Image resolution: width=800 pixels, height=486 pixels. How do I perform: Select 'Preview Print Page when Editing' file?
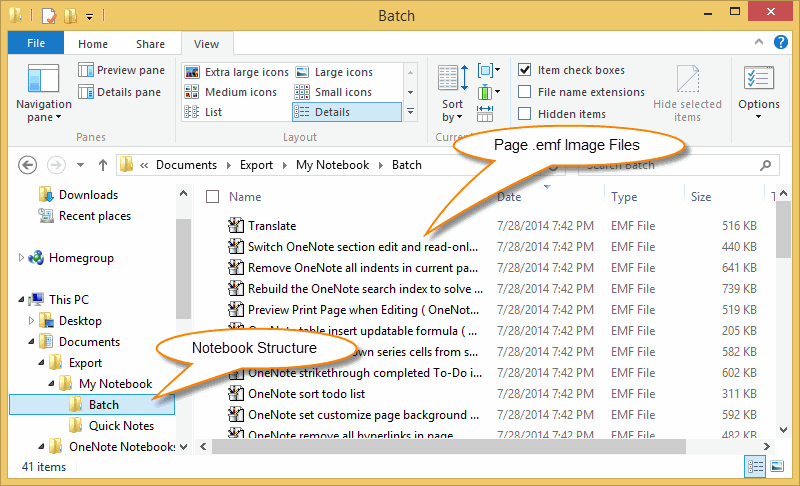(x=363, y=310)
